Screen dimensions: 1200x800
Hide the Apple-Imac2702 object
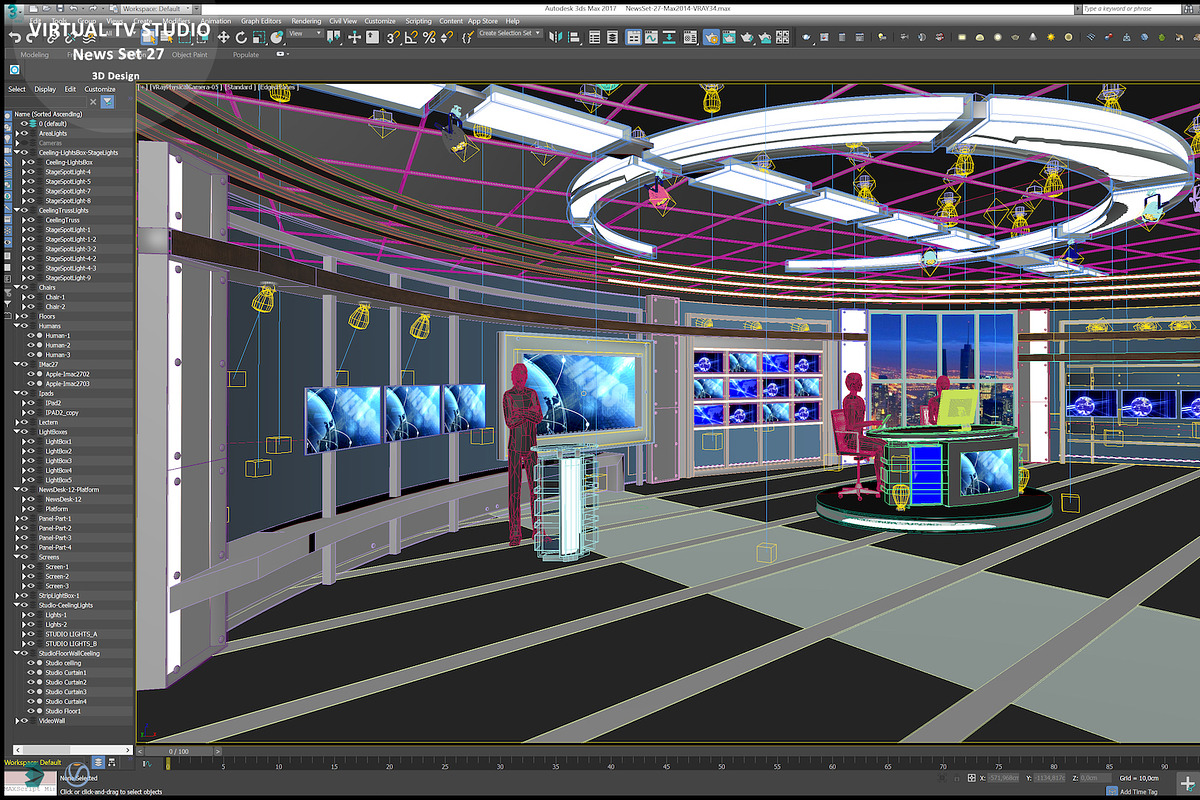pos(31,374)
